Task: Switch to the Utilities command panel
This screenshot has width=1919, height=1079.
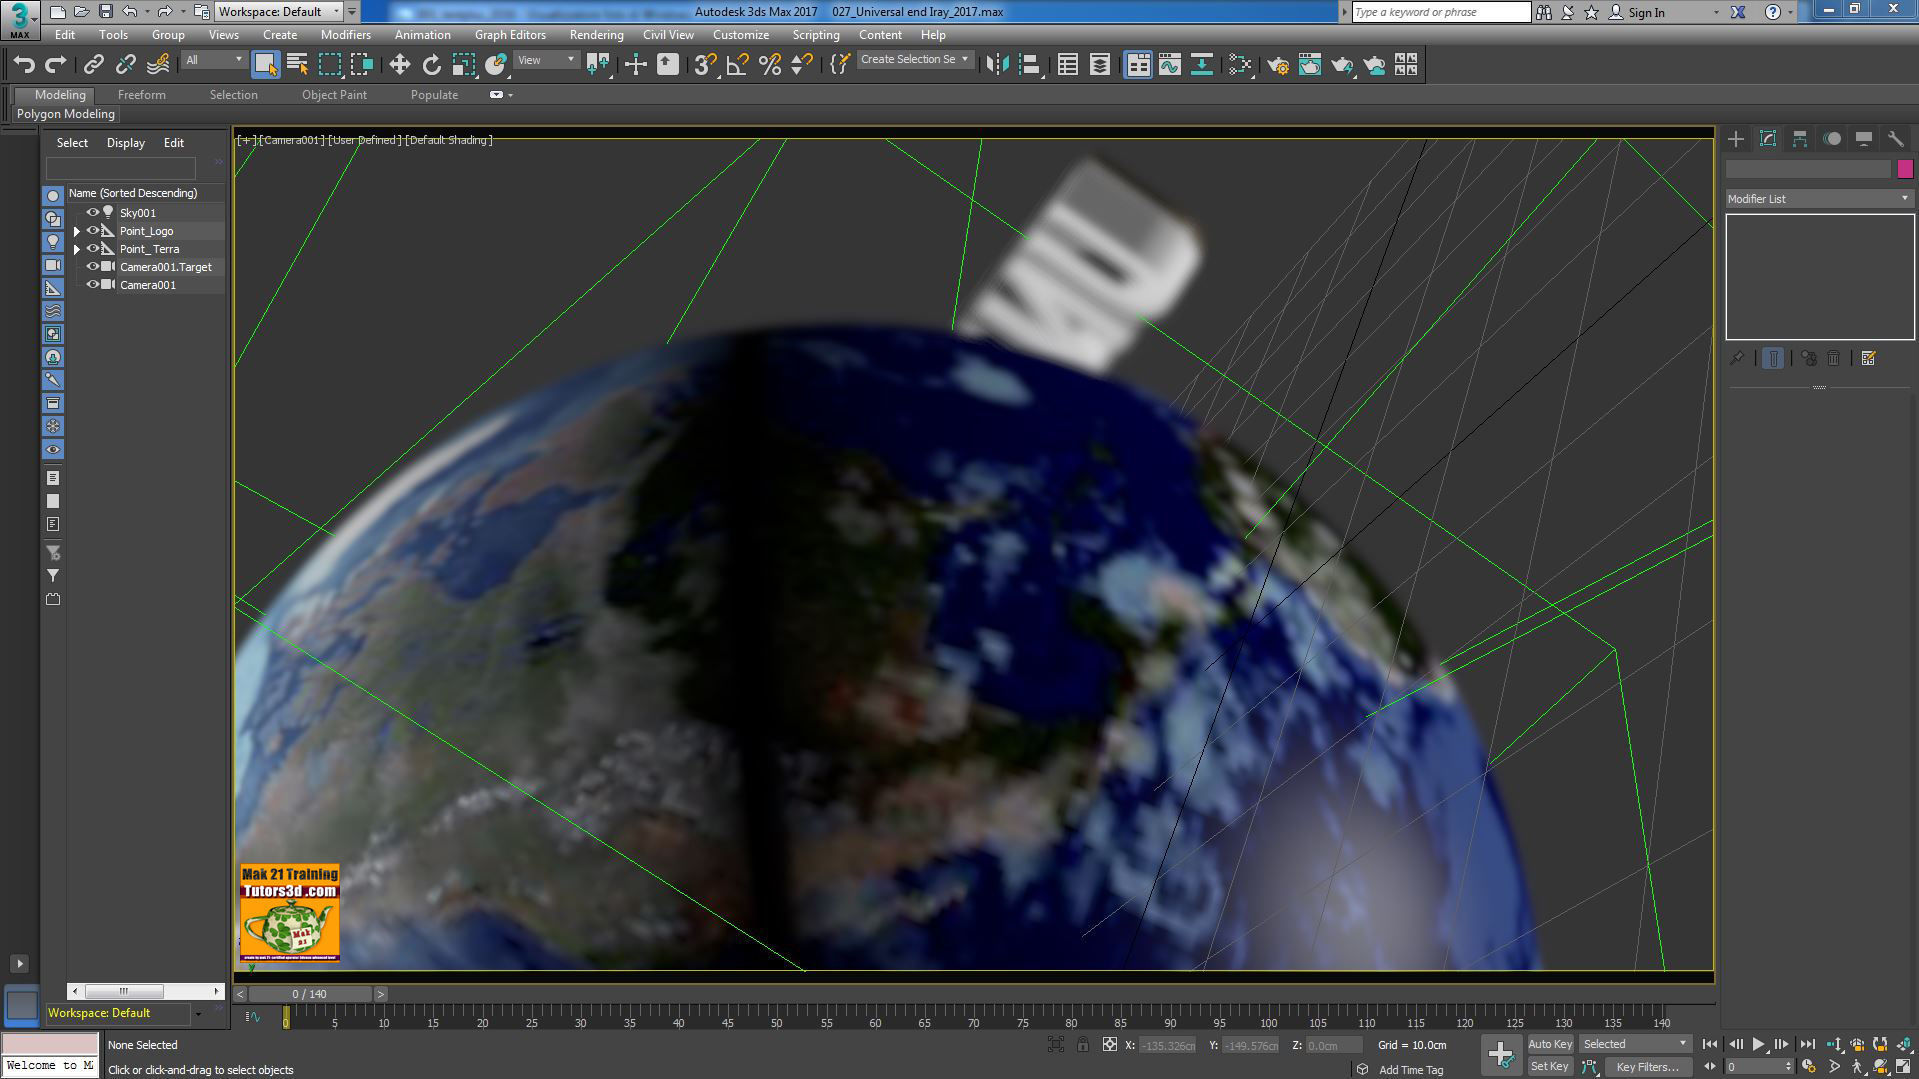Action: (1896, 139)
